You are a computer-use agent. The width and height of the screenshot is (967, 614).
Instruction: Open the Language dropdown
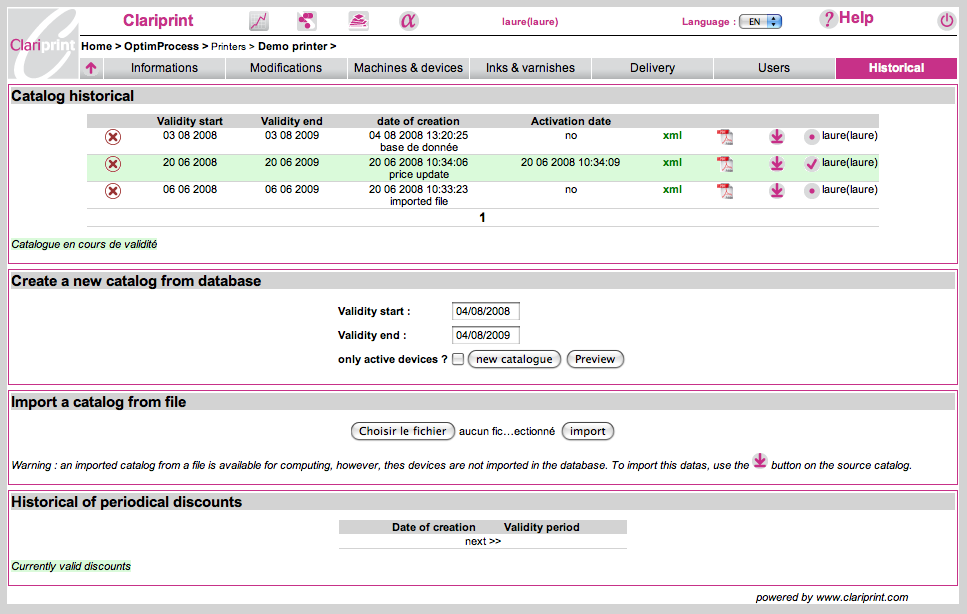point(760,21)
